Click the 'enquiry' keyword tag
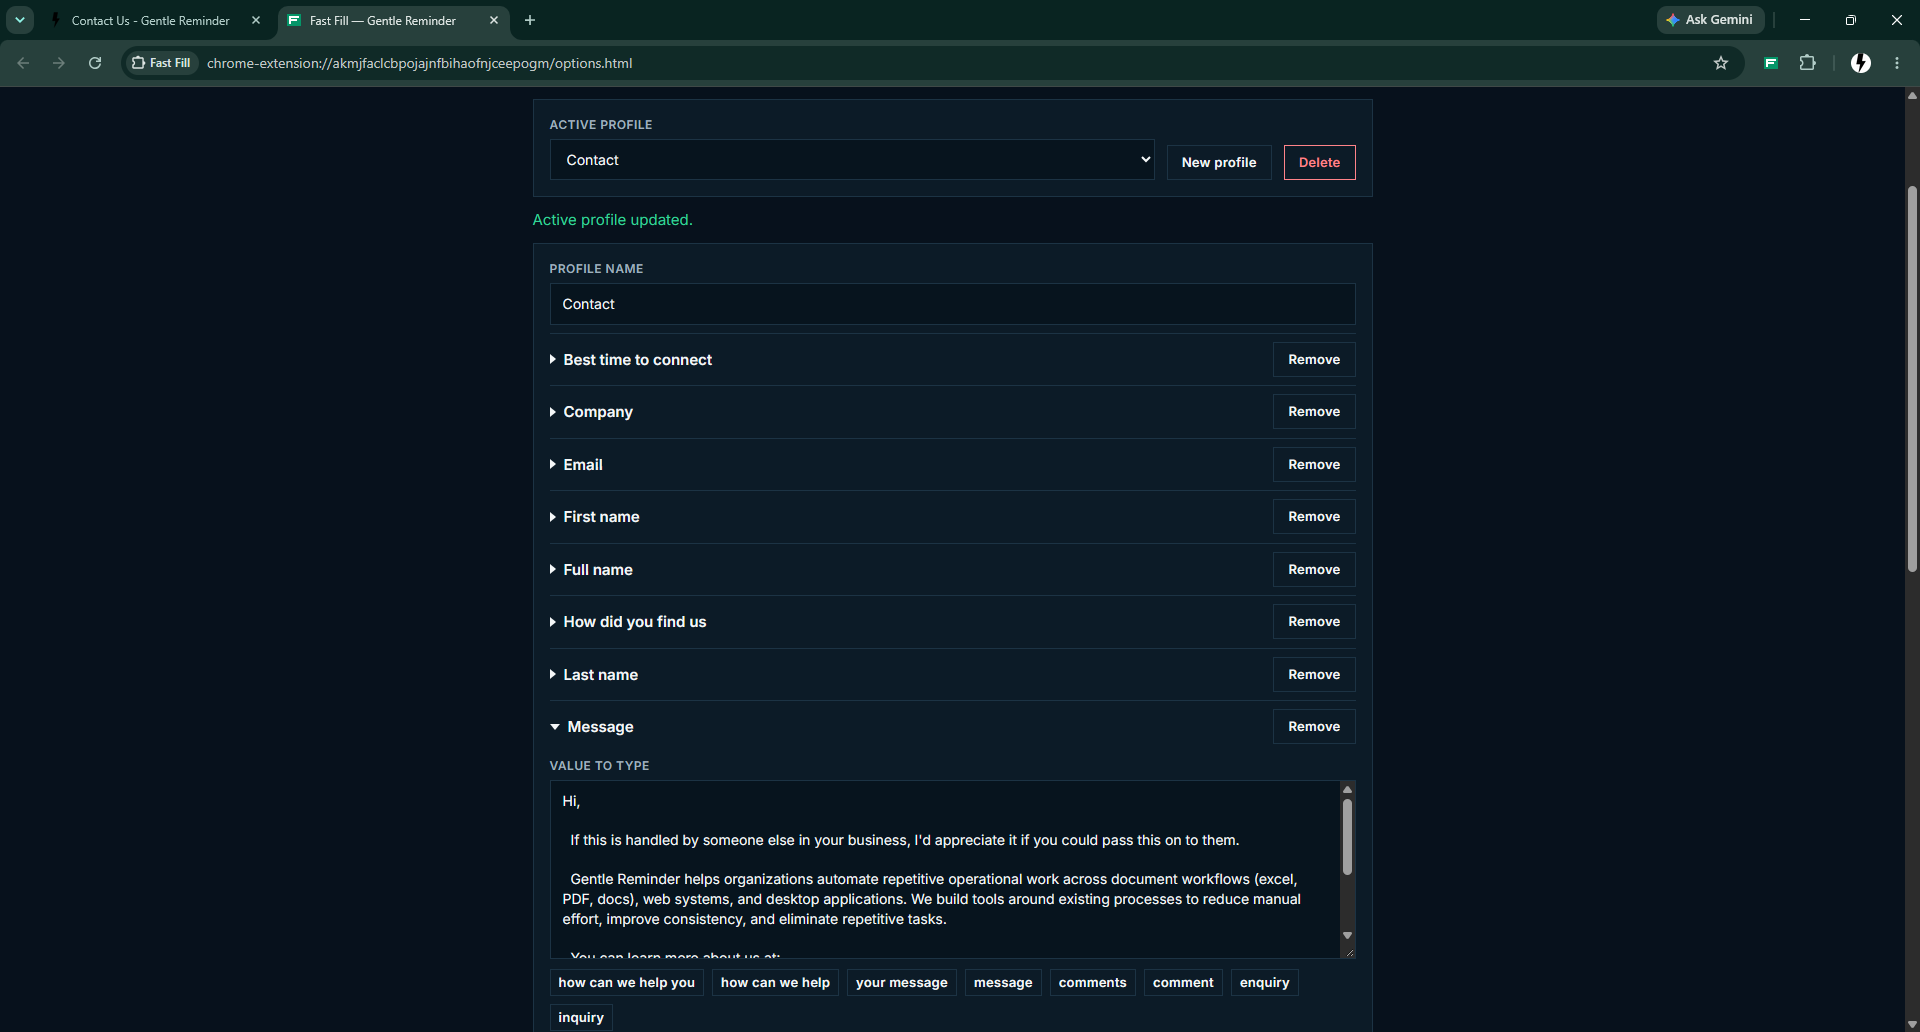 1264,983
